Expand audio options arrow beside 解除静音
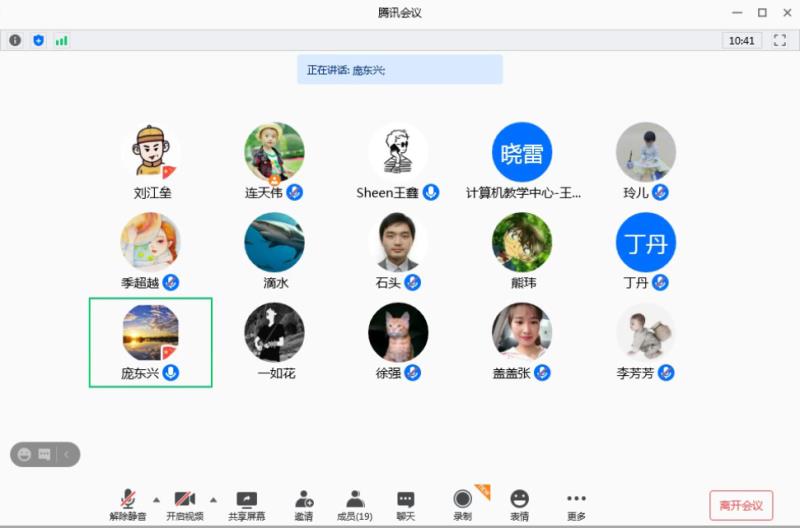The image size is (800, 528). click(x=155, y=498)
